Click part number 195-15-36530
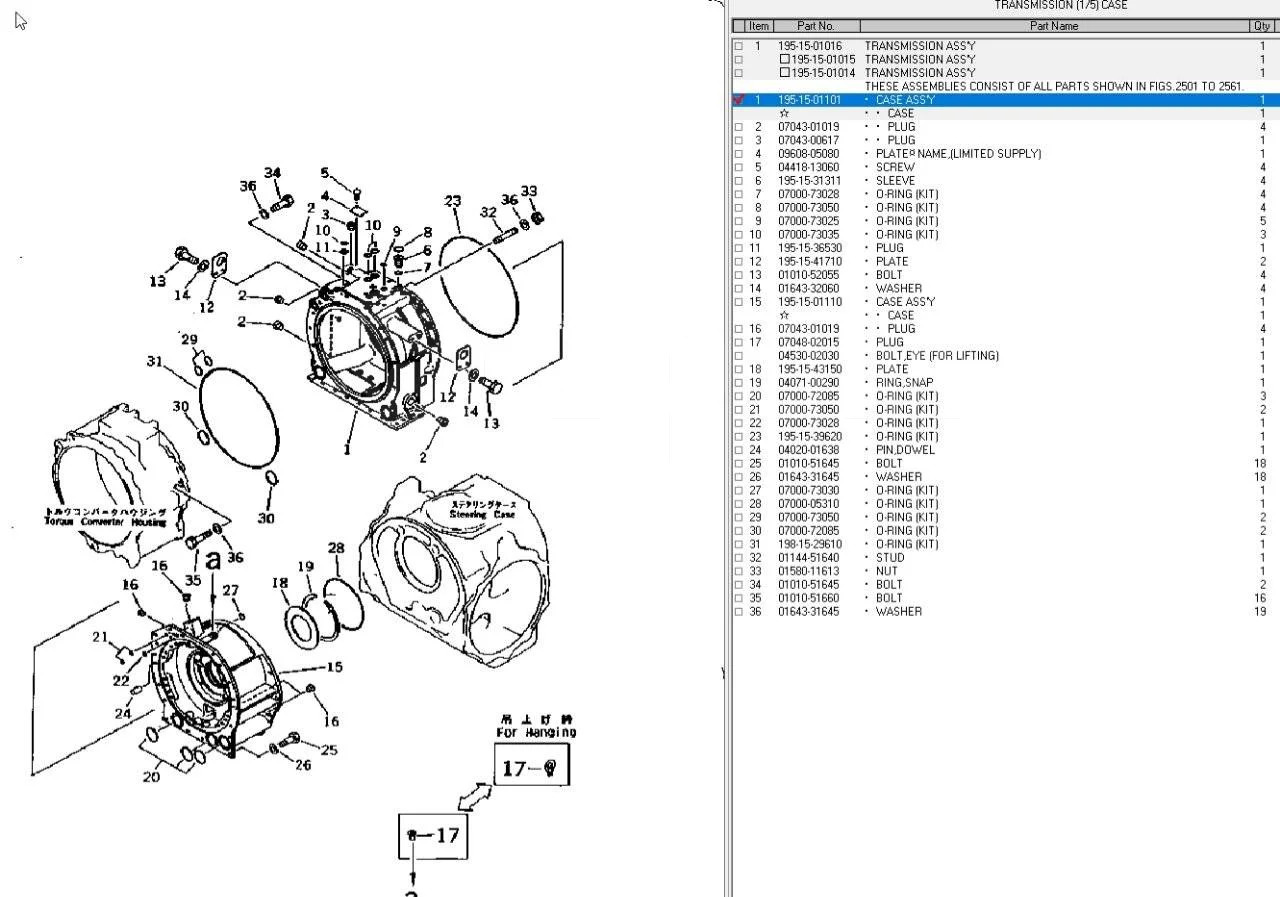The image size is (1280, 897). click(809, 248)
